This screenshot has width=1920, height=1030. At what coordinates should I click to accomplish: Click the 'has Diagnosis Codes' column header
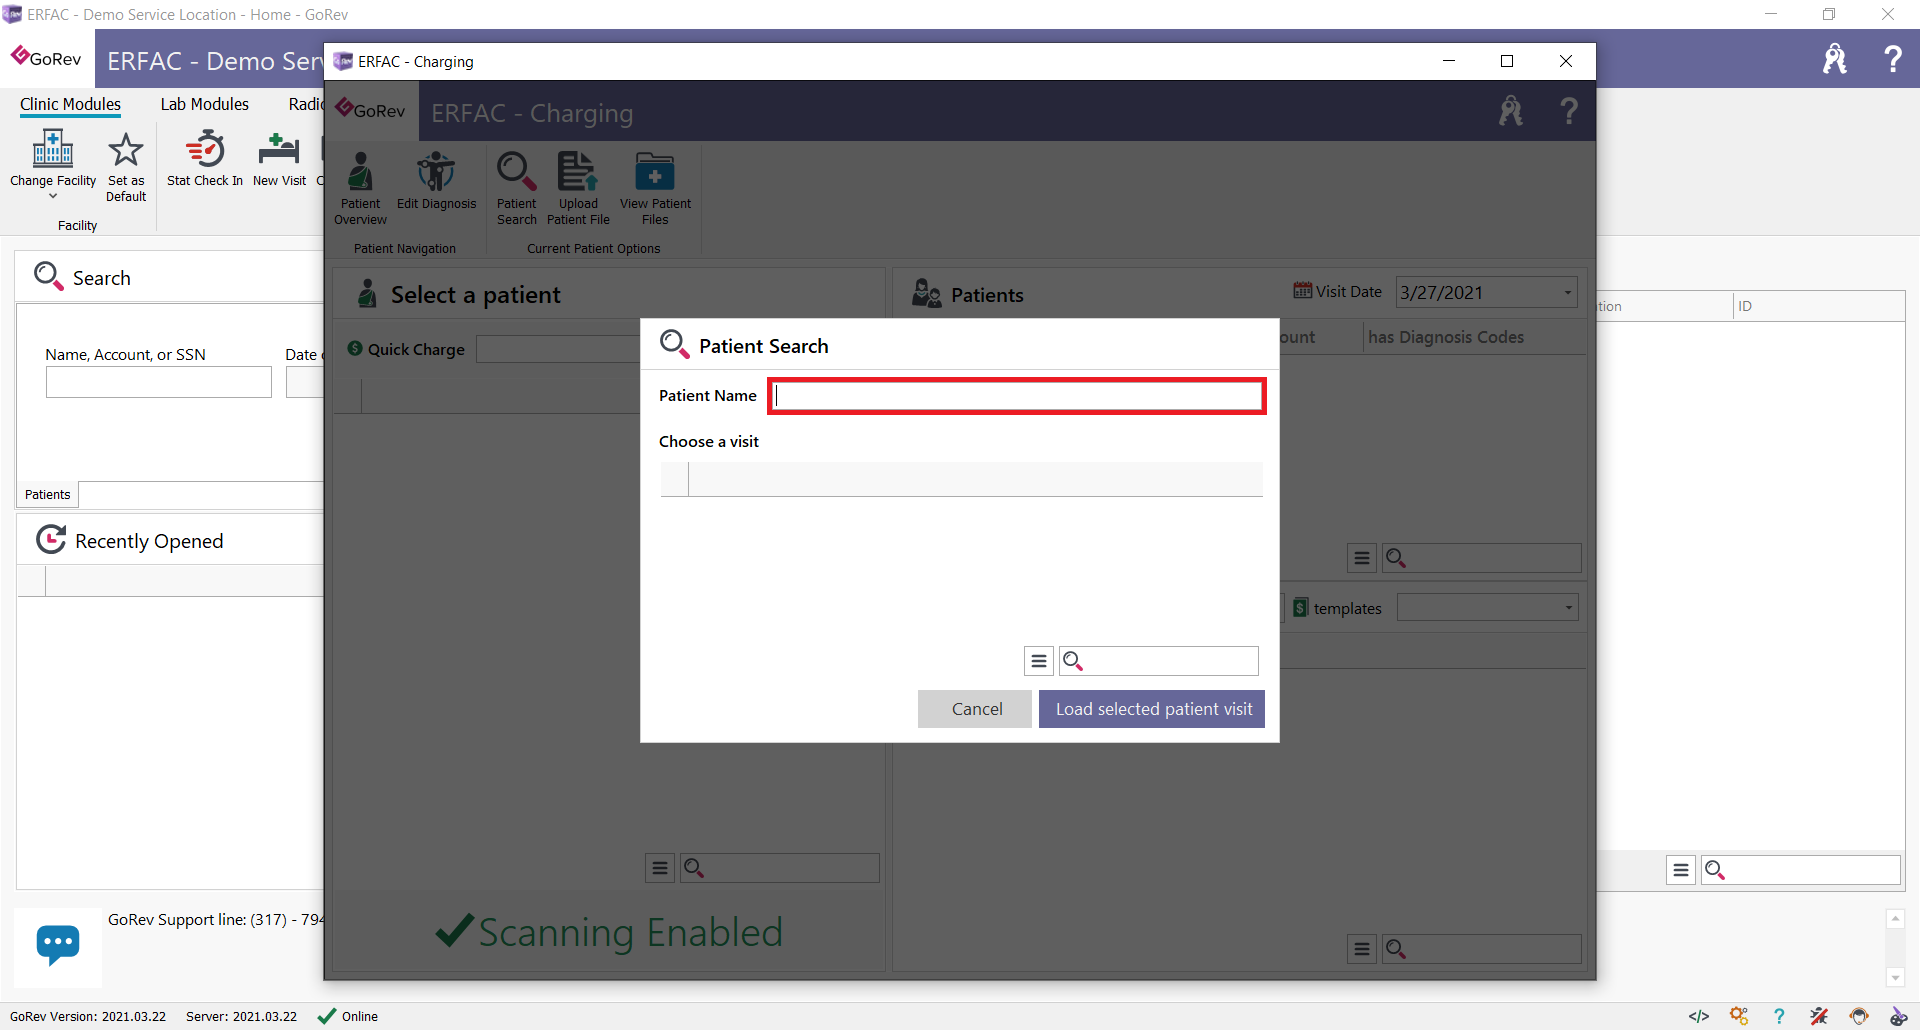click(1446, 338)
